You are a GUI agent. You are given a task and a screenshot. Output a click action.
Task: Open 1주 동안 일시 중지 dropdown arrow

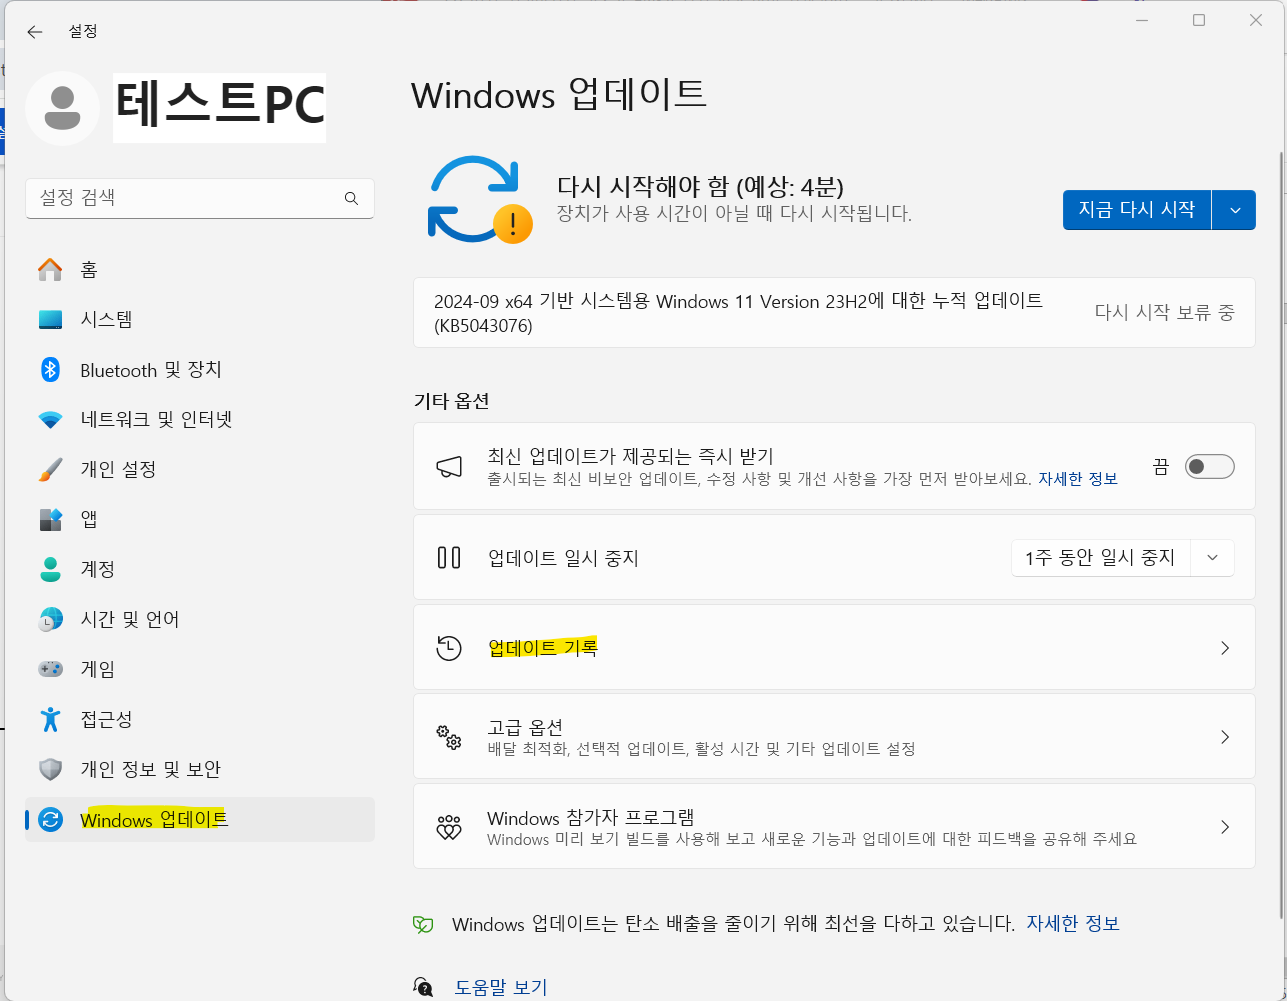[1212, 558]
